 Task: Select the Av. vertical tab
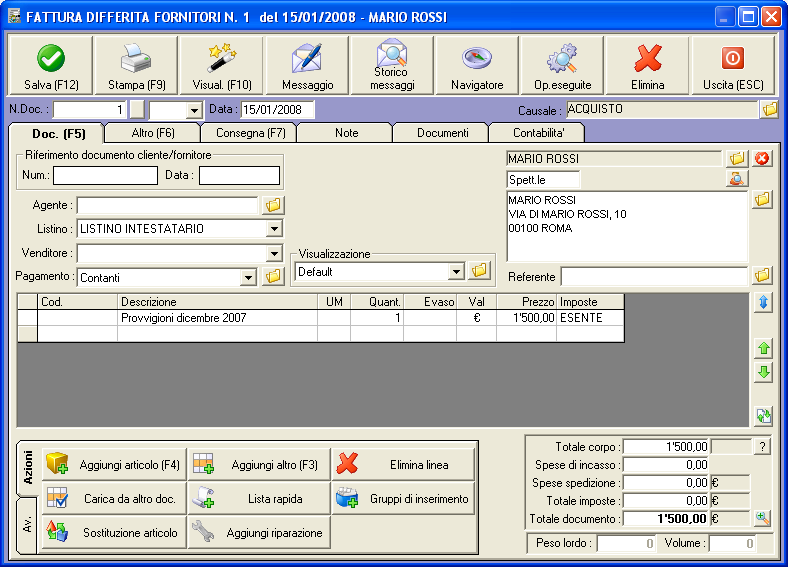pyautogui.click(x=28, y=525)
